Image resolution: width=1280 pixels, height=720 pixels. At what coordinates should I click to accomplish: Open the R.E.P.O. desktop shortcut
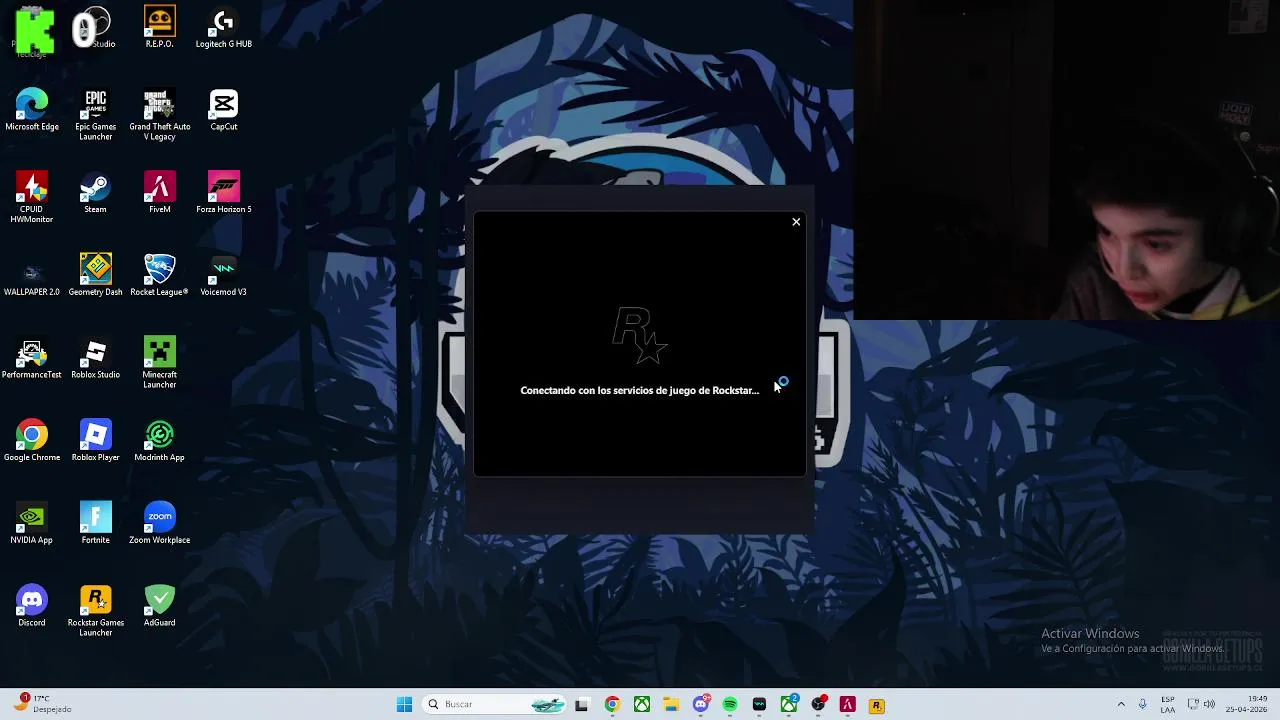159,27
